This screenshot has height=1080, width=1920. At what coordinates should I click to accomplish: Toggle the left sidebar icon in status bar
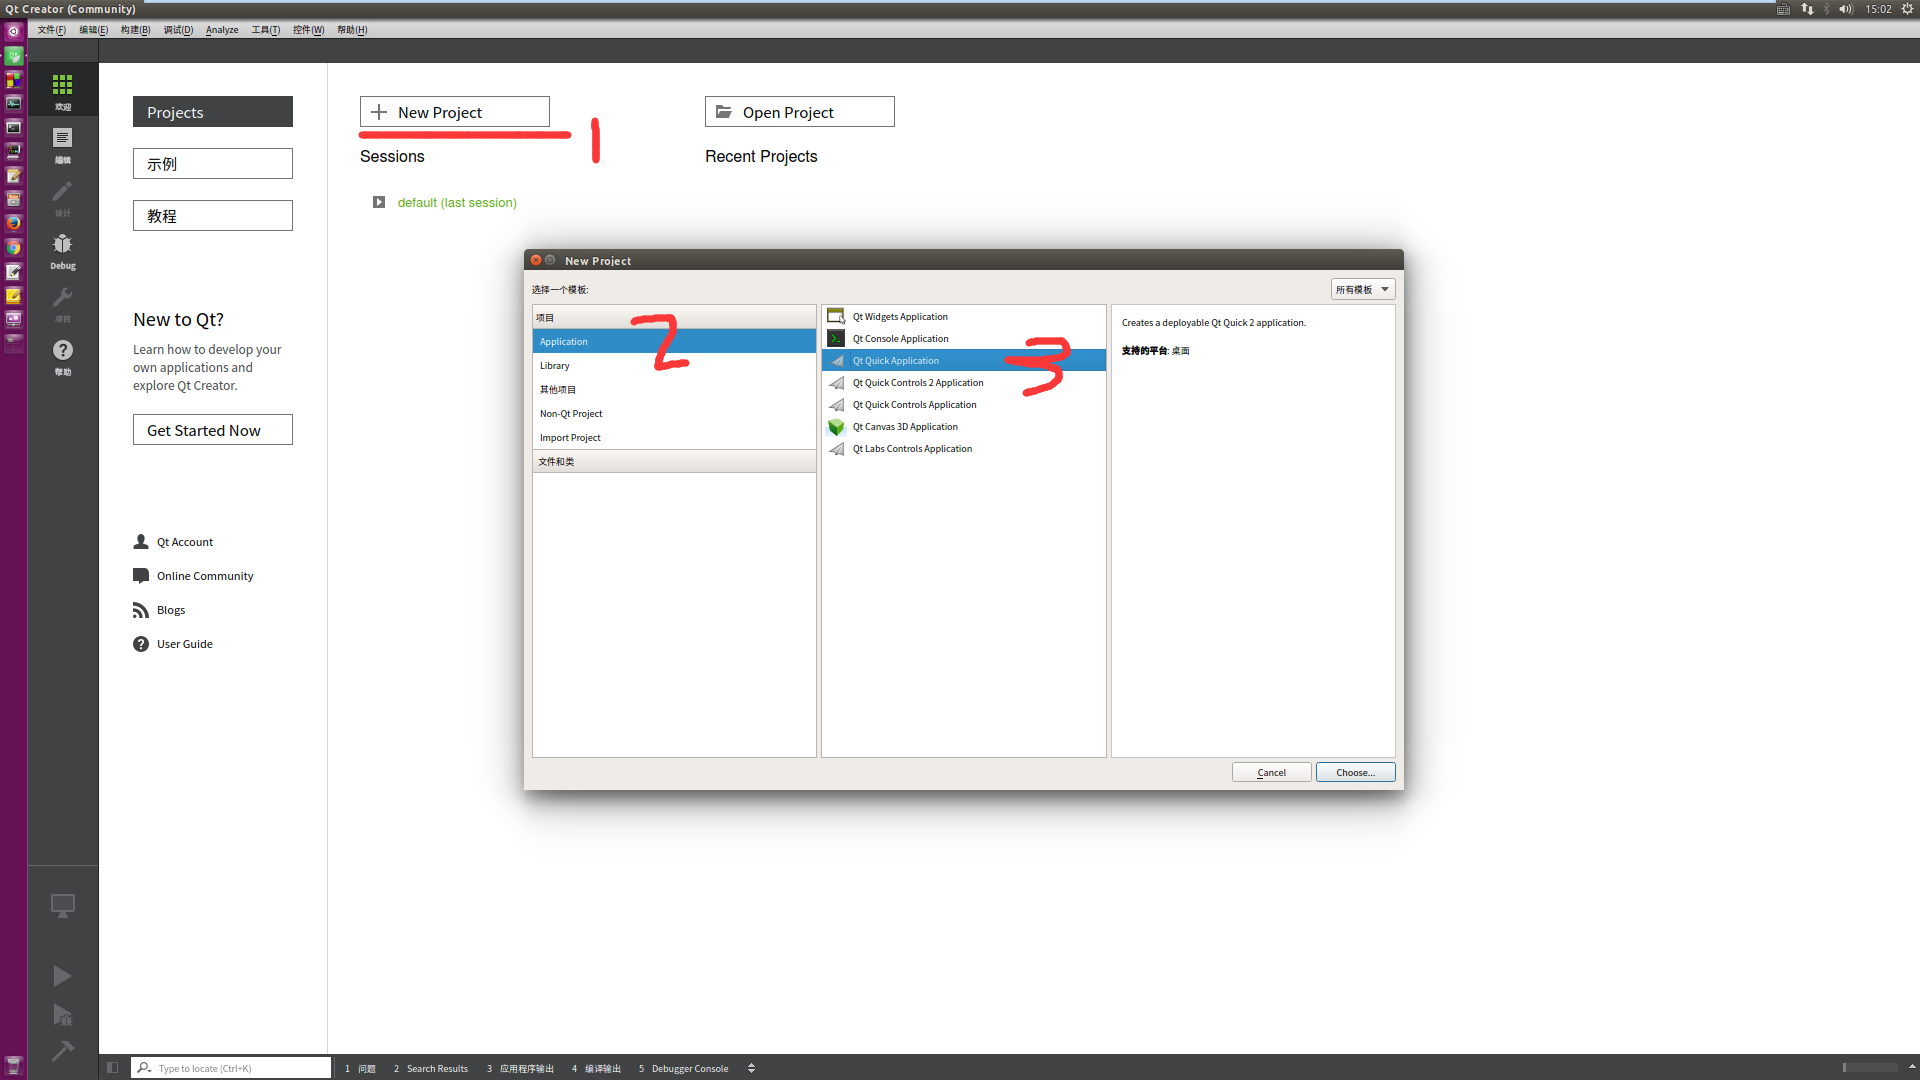point(113,1068)
